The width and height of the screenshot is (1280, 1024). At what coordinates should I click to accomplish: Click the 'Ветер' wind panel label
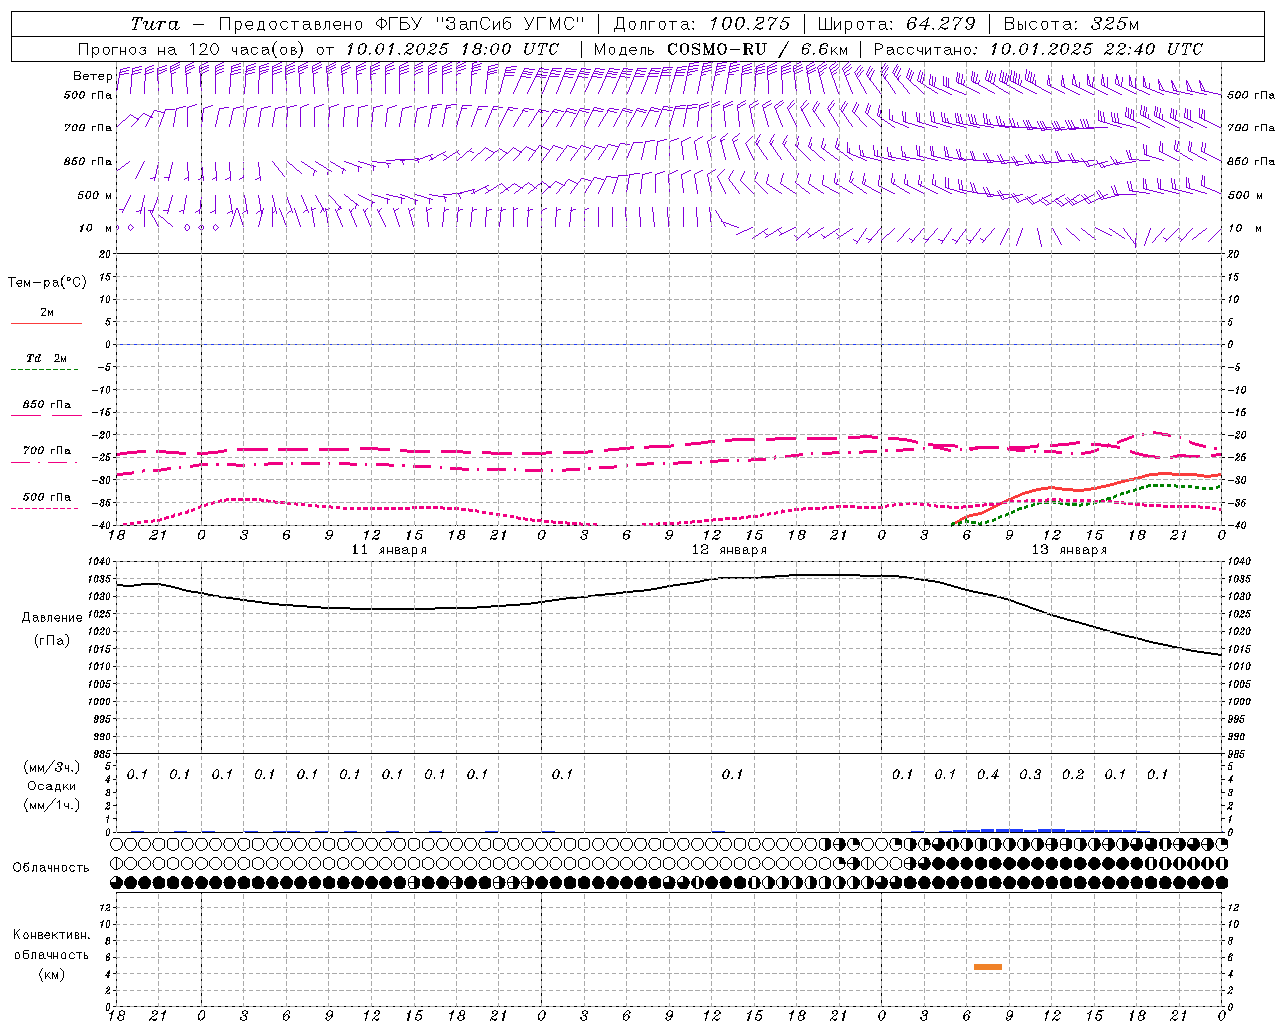tap(92, 76)
